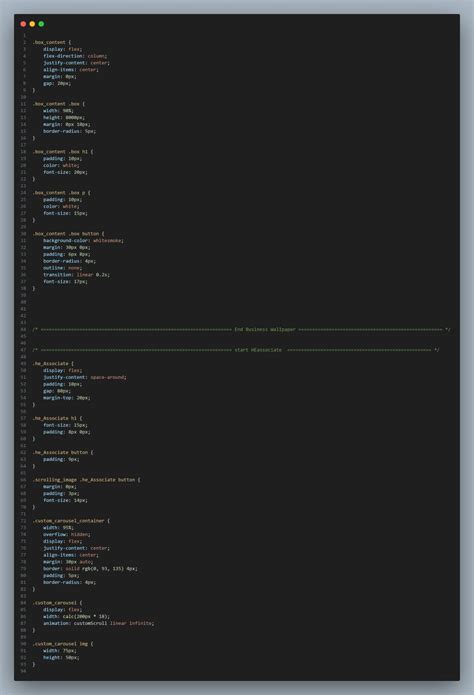
Task: Click the .he_Associate h1 selector
Action: tap(55, 418)
